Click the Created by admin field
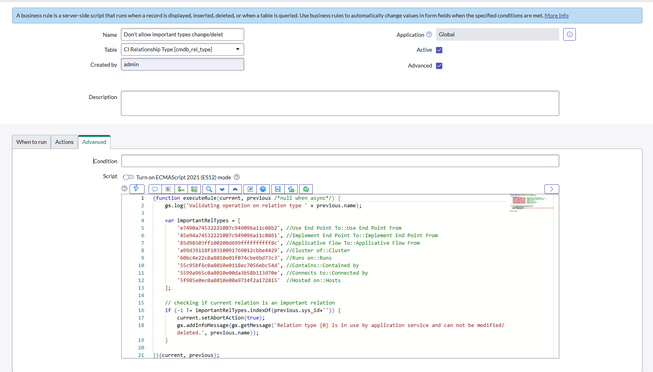653x372 pixels. coord(182,65)
